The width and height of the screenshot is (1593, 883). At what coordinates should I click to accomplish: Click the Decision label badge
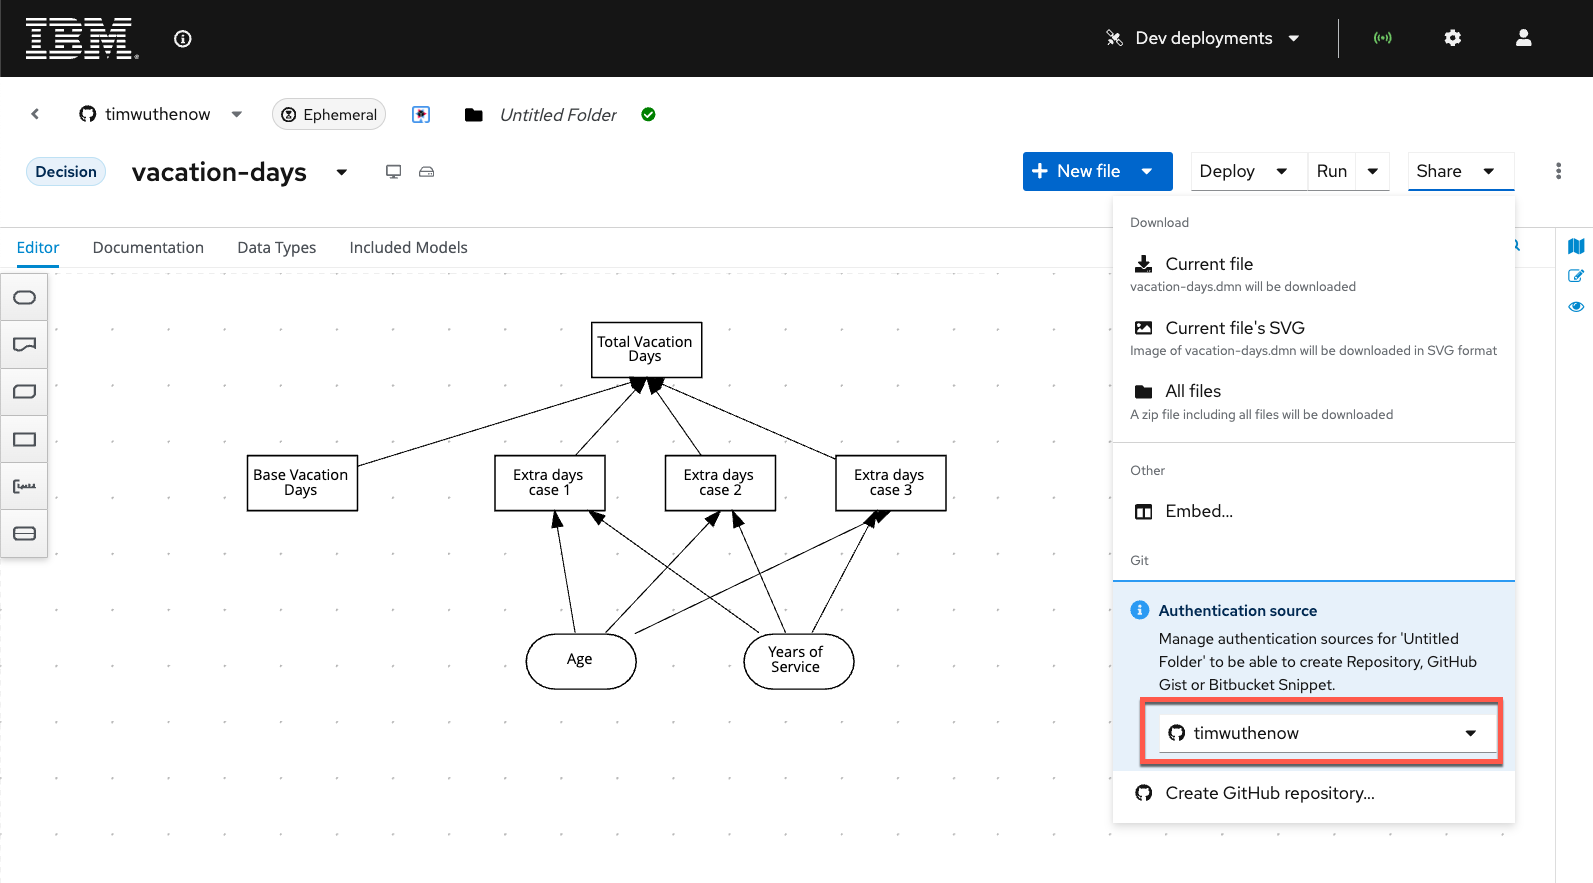click(66, 171)
